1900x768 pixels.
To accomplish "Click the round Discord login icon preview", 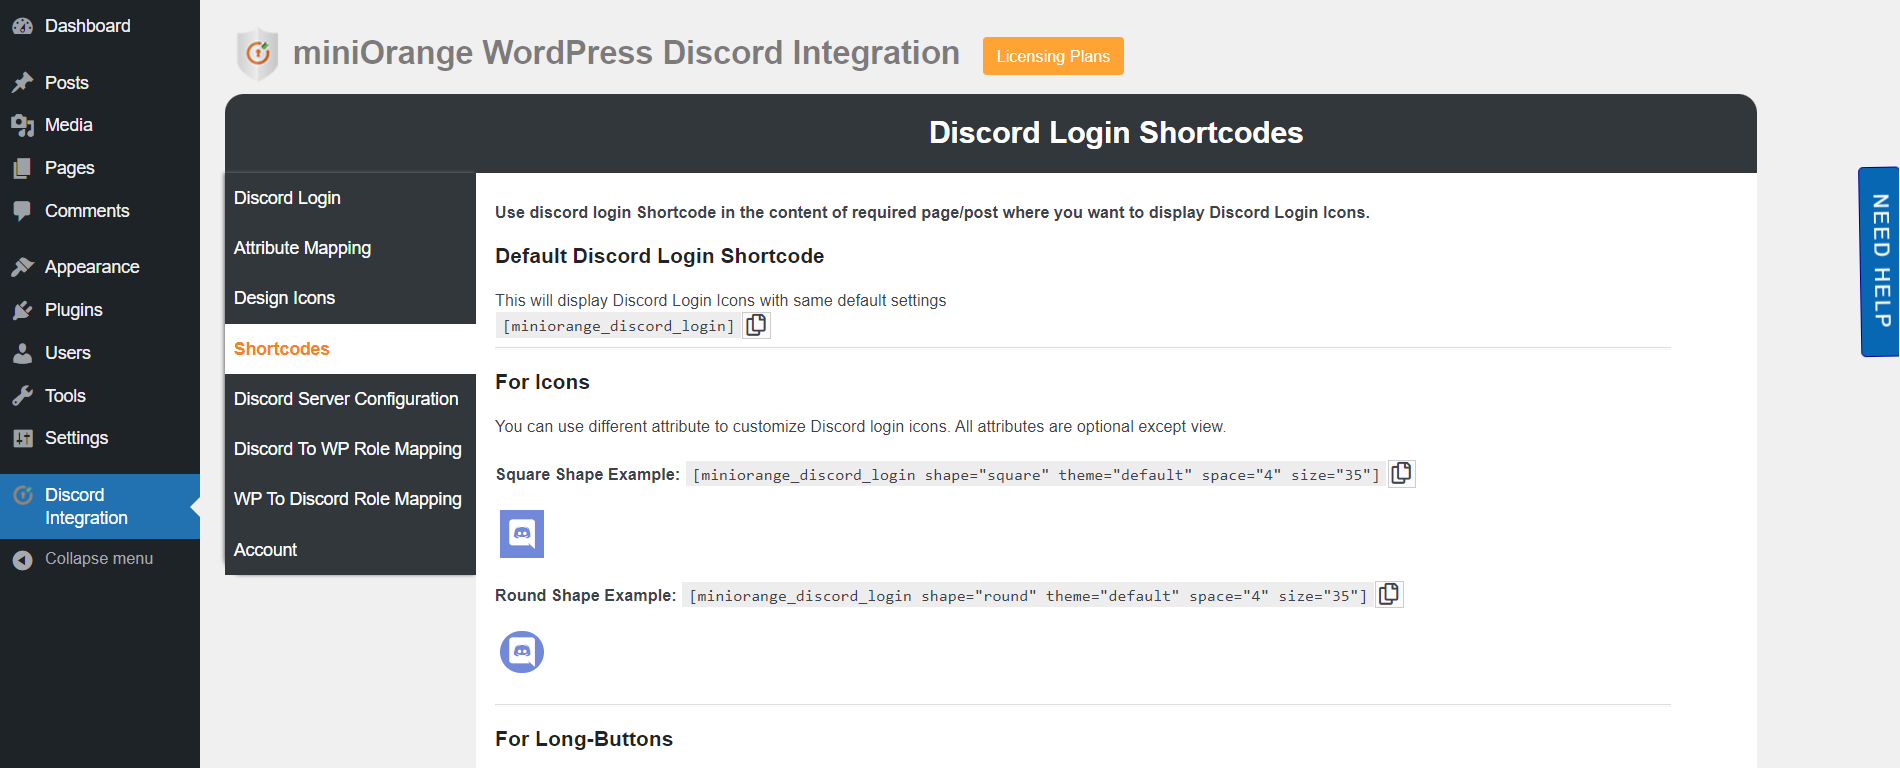I will click(x=522, y=652).
